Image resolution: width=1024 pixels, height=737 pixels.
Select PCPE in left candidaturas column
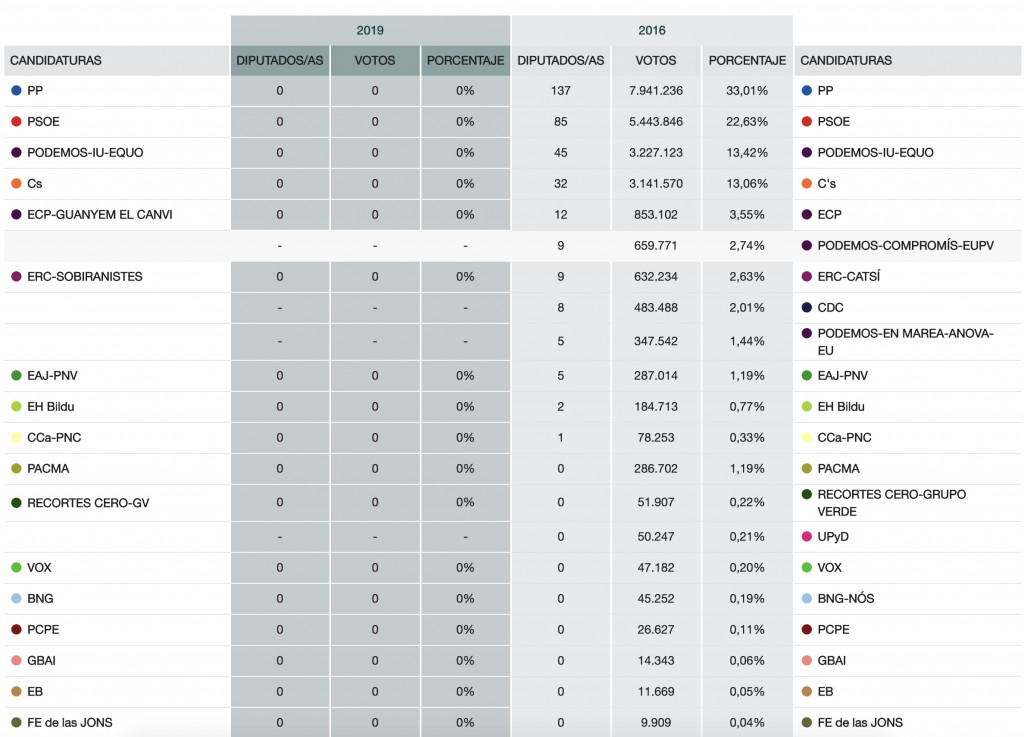[43, 629]
